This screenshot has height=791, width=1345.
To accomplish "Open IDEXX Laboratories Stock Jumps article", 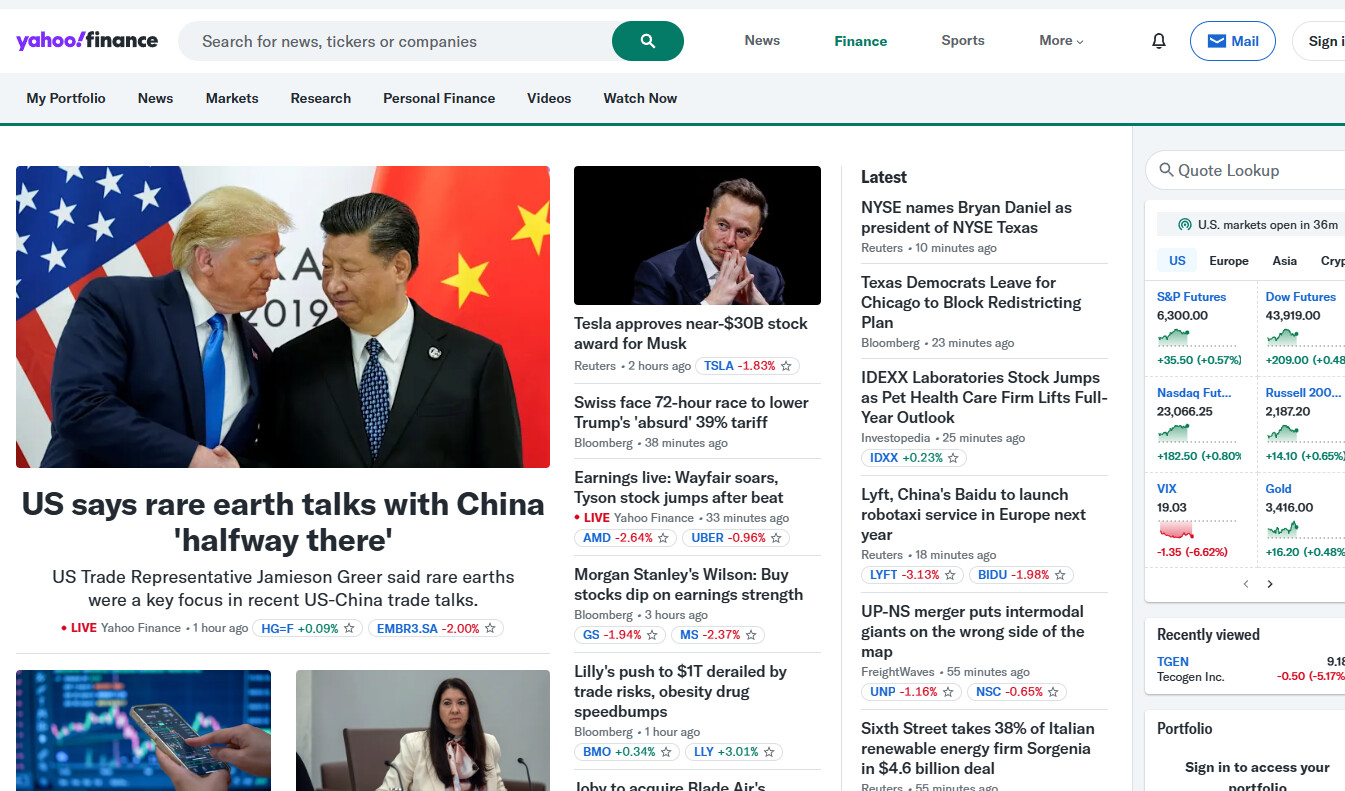I will [x=984, y=397].
